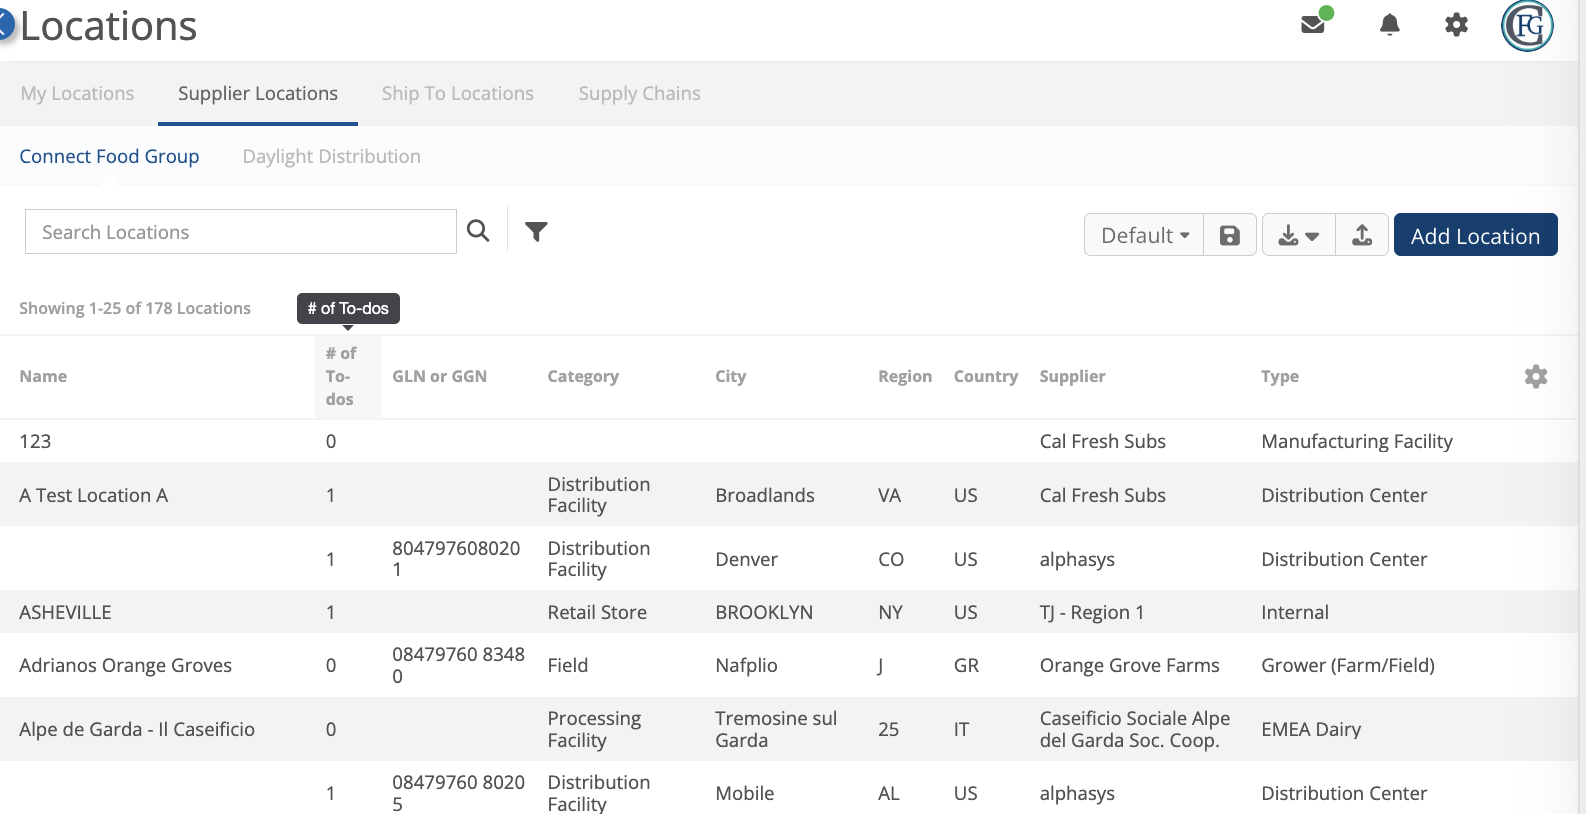Open Adrianos Orange Groves location
The image size is (1586, 814).
click(x=125, y=665)
